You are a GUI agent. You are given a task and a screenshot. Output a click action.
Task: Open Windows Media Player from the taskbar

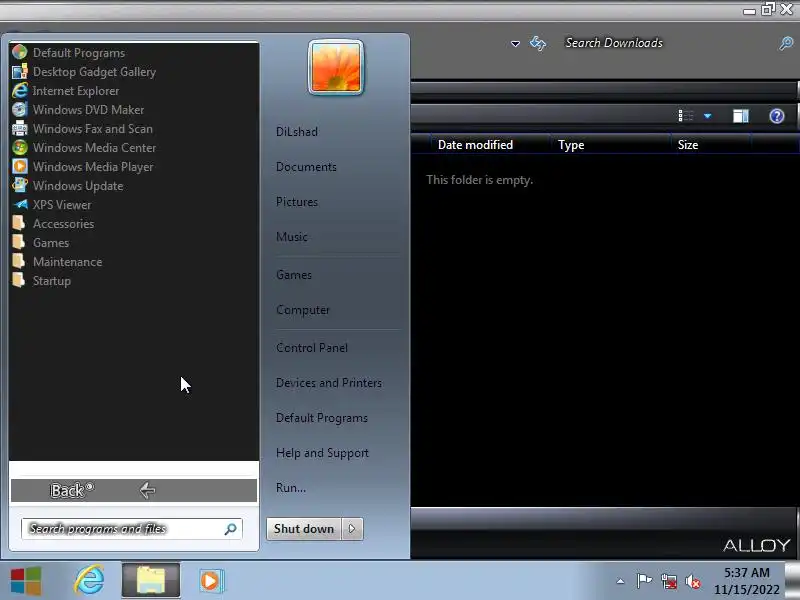(211, 581)
